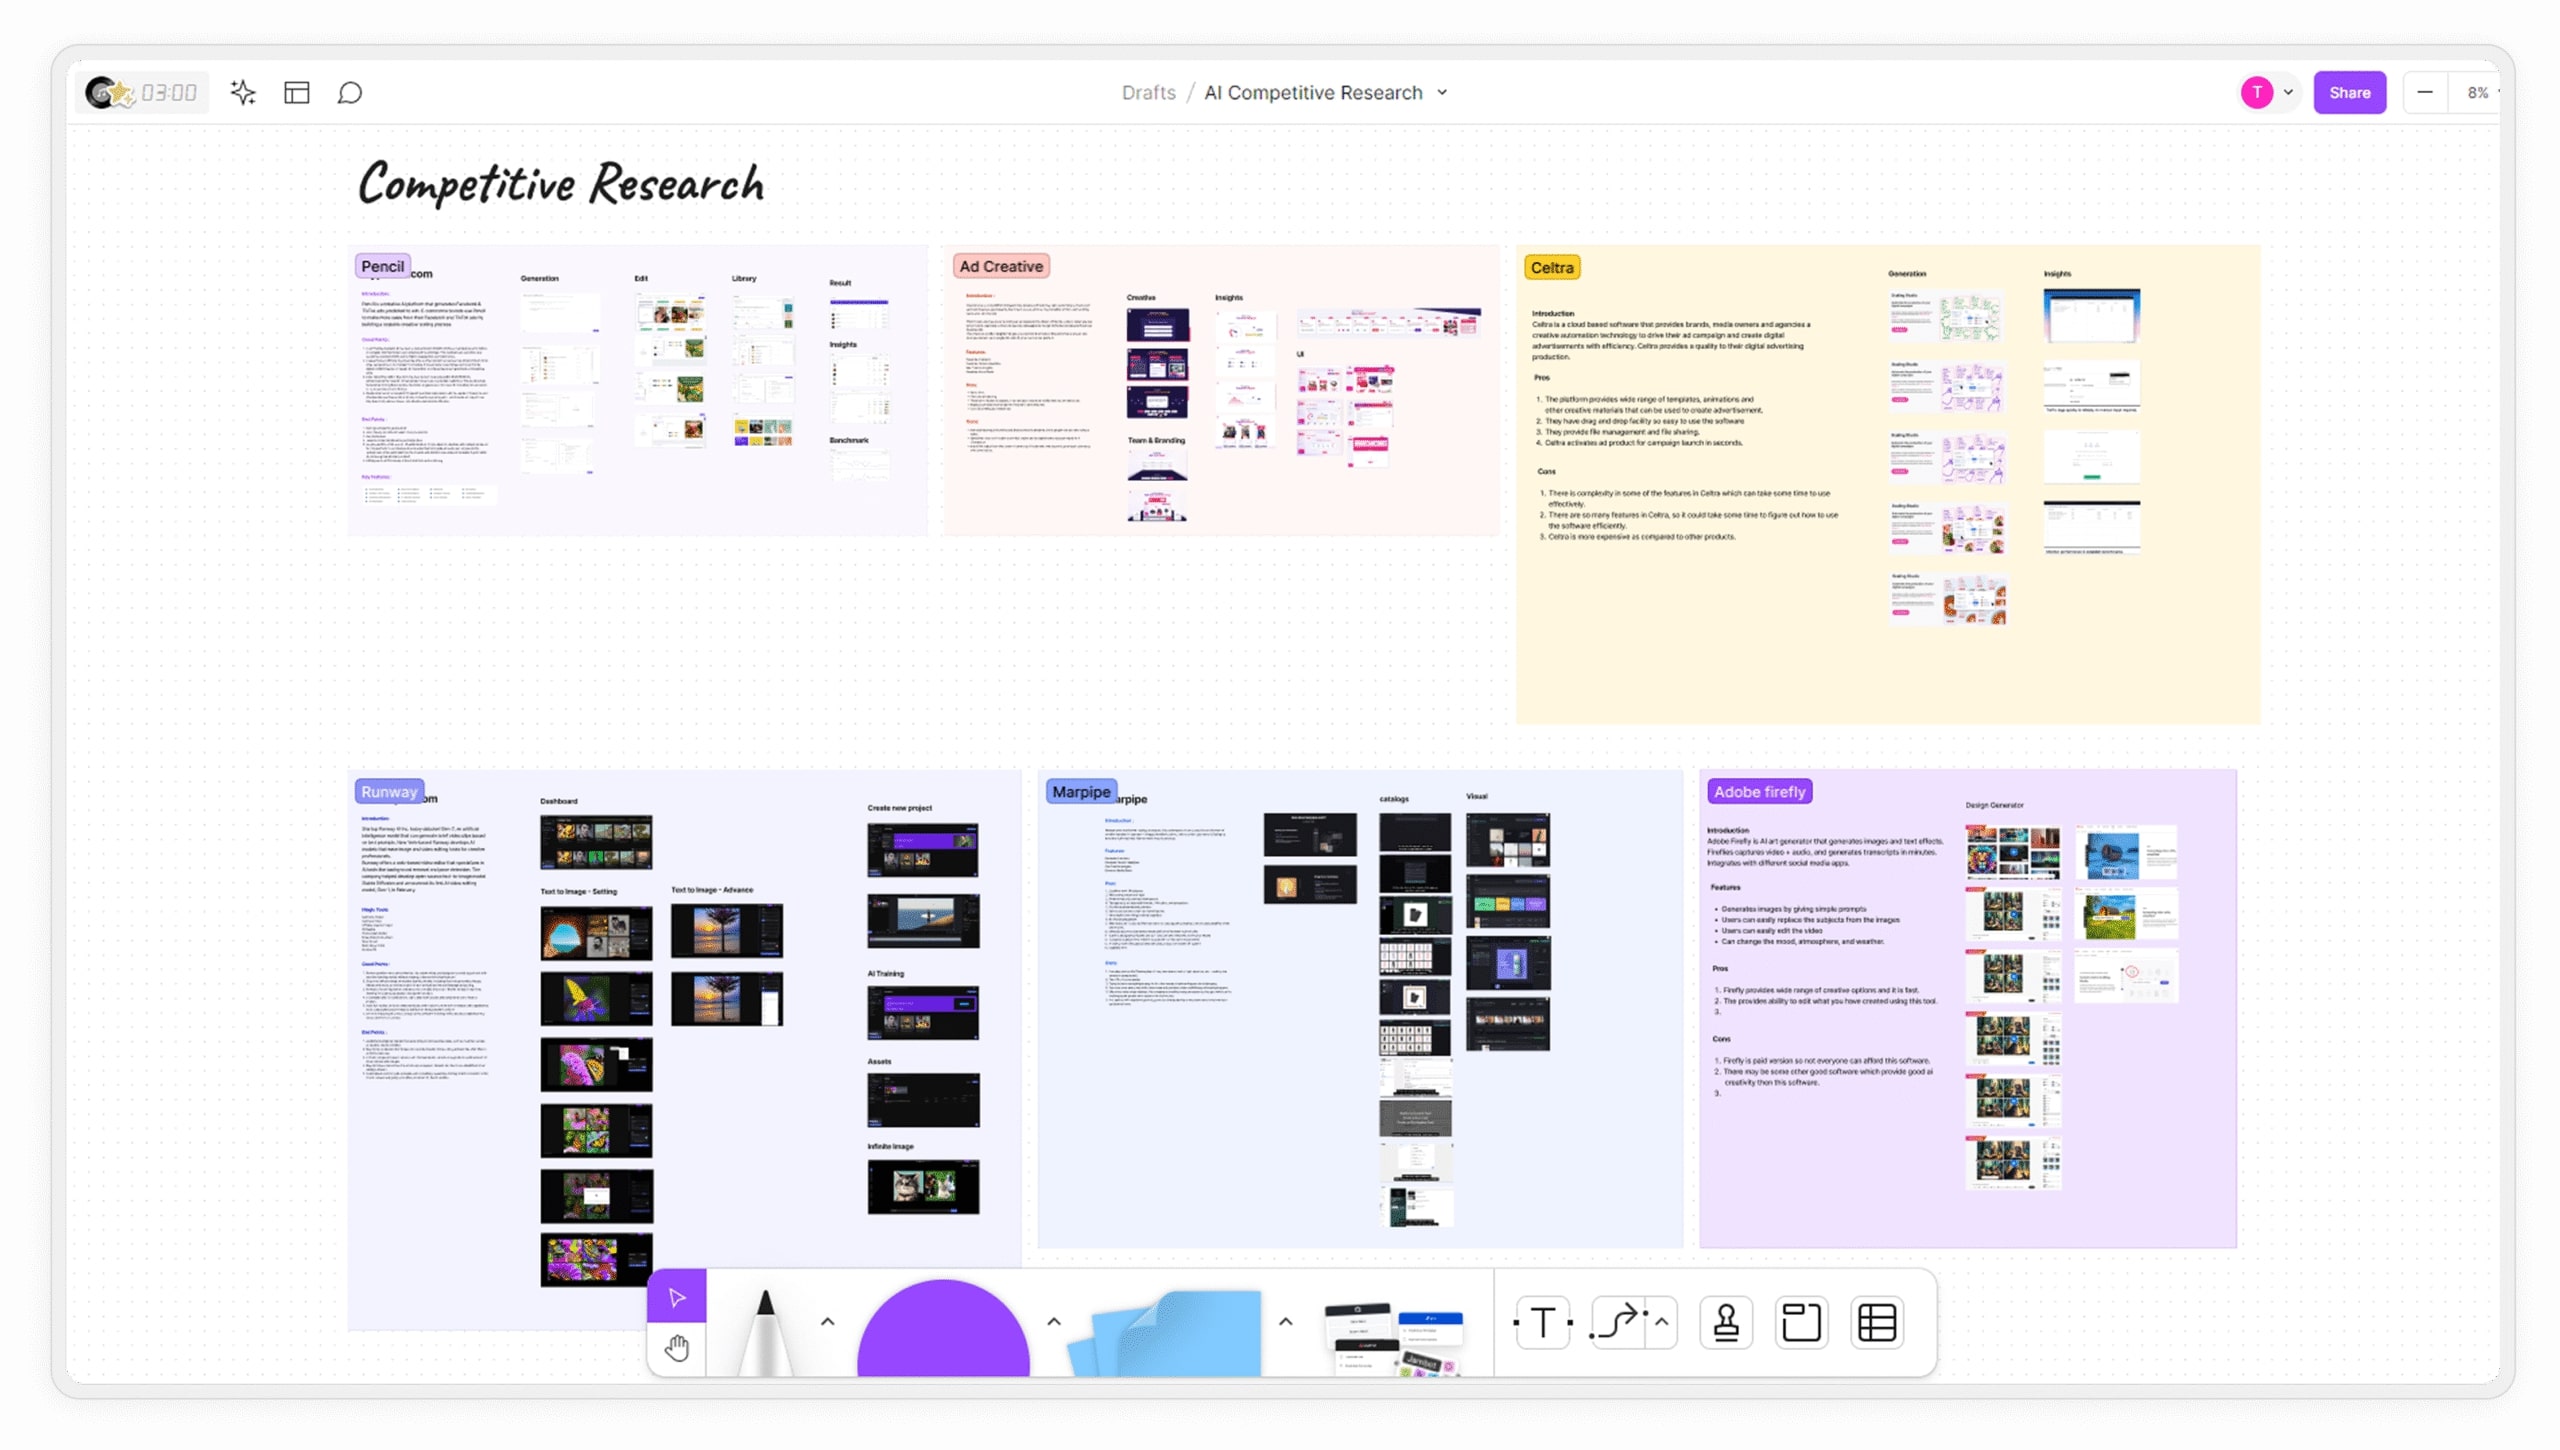Select Runway Create new project top screenshot
This screenshot has width=2560, height=1450.
click(923, 849)
